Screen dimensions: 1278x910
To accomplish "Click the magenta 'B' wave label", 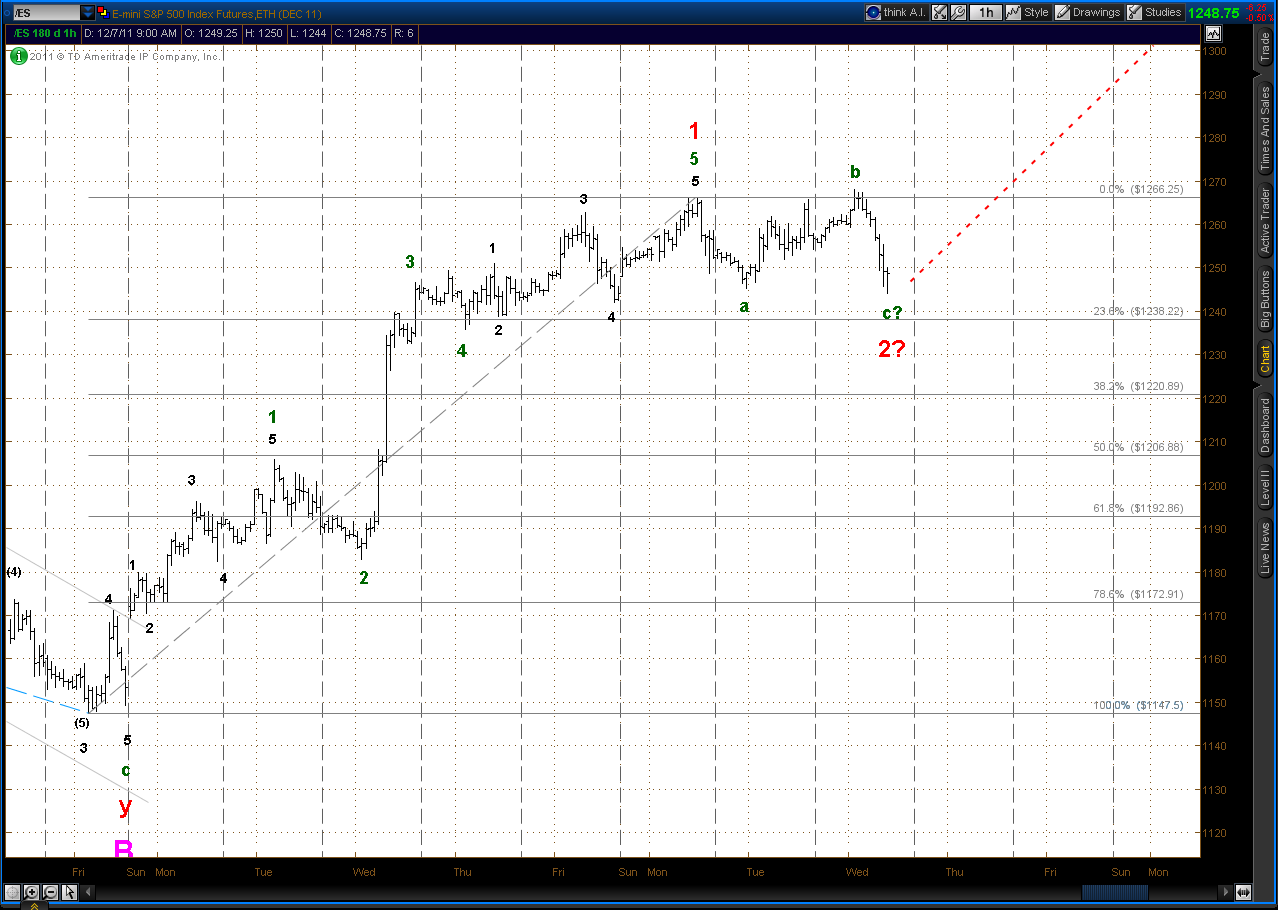I will click(123, 849).
